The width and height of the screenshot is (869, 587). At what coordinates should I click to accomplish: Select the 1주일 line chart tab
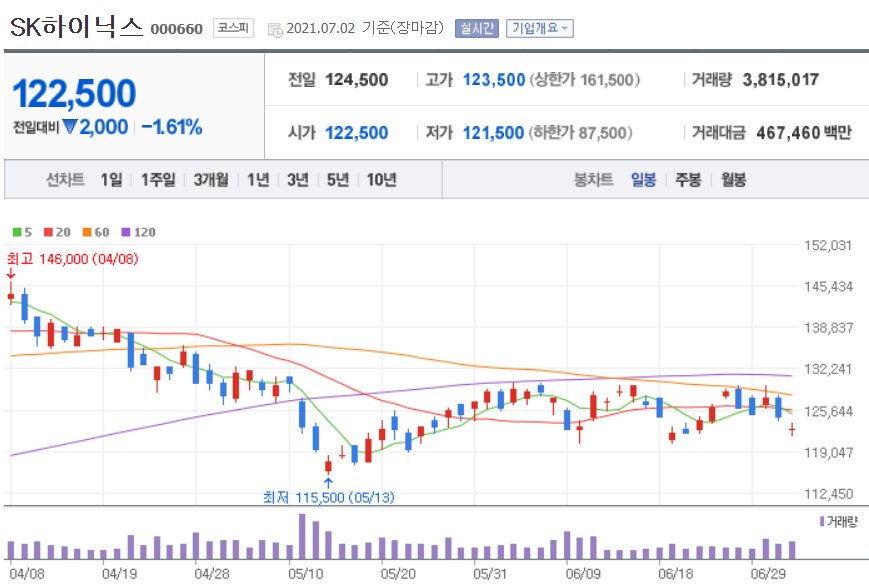158,180
